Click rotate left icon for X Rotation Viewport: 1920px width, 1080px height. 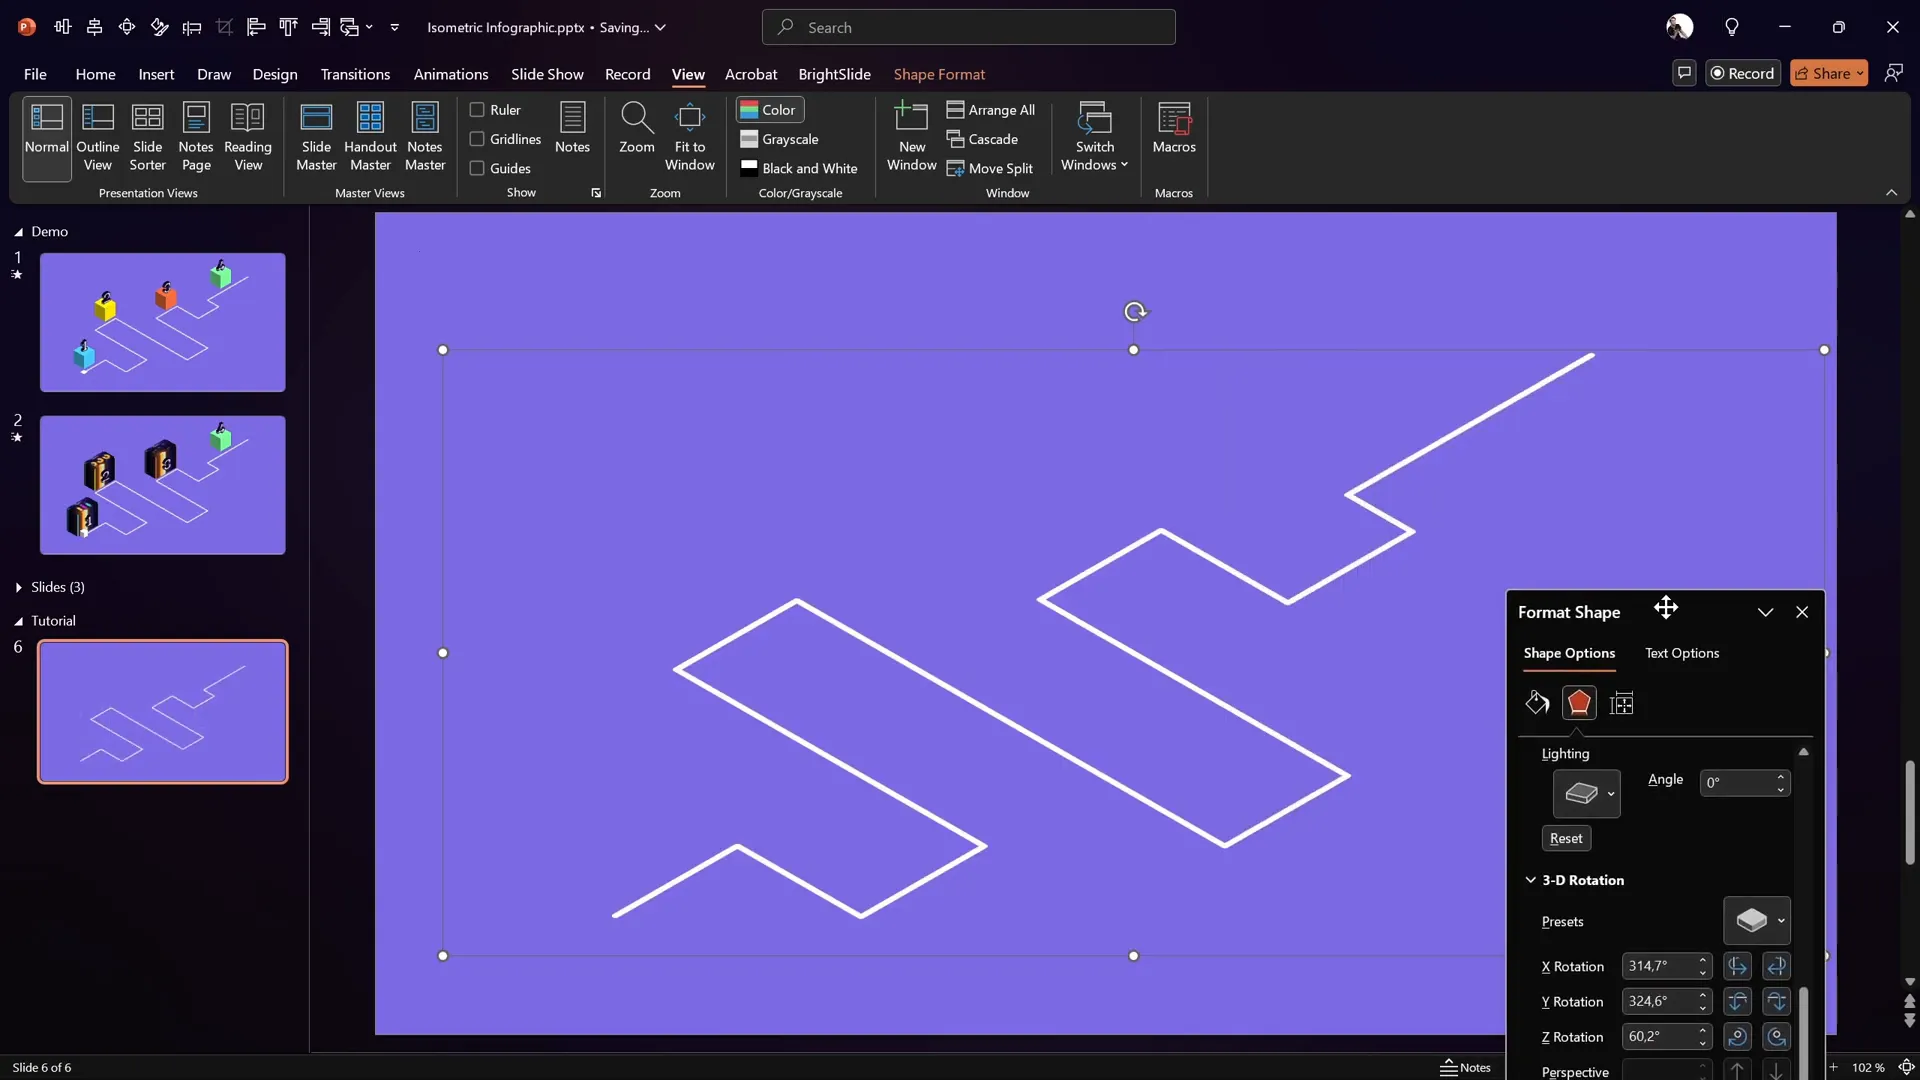(x=1737, y=966)
